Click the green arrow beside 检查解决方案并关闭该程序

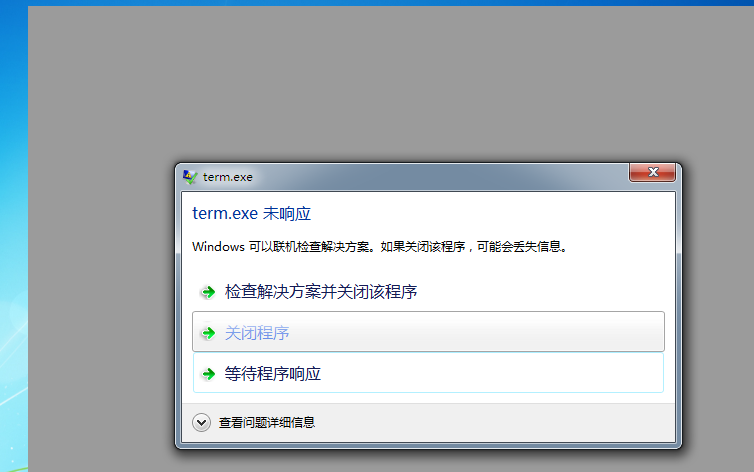coord(208,292)
